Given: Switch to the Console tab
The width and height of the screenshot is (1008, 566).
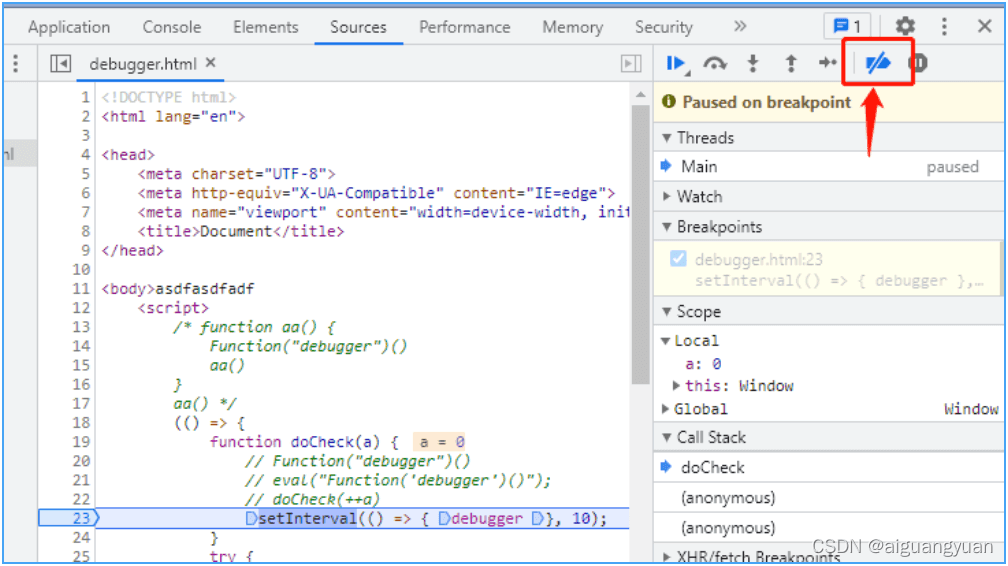Looking at the screenshot, I should (171, 27).
